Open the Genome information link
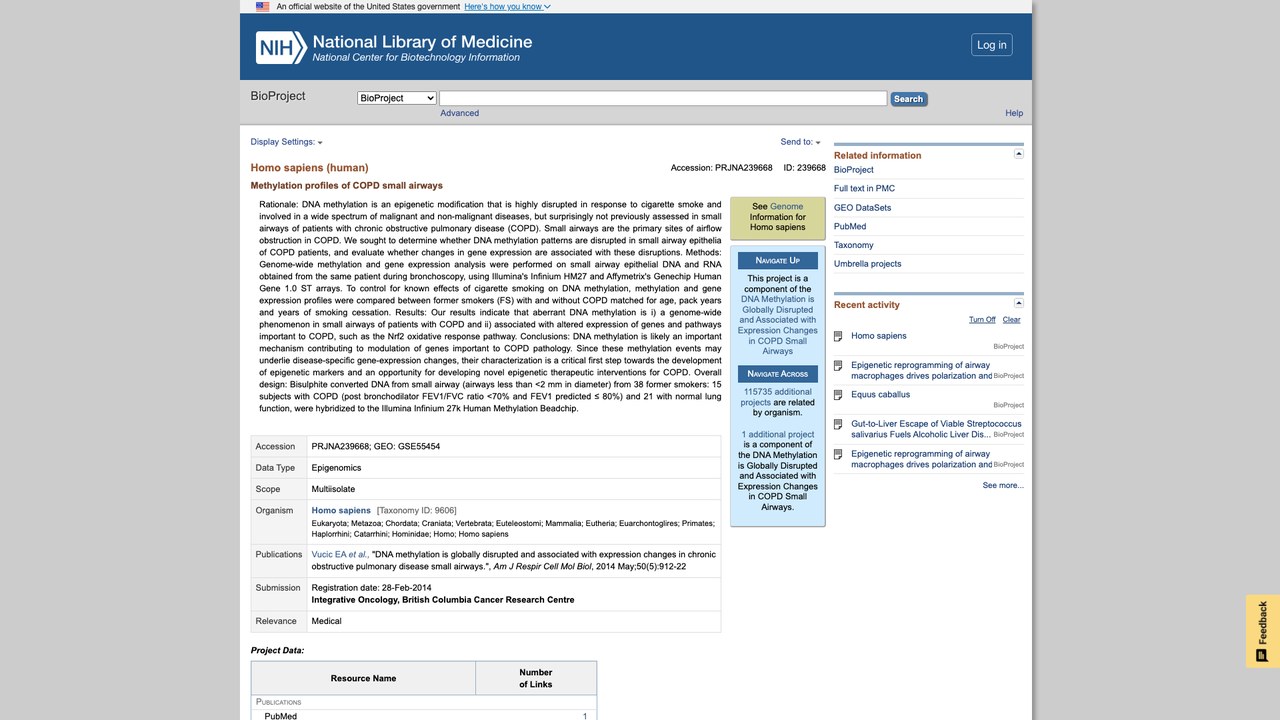Image resolution: width=1280 pixels, height=720 pixels. [x=787, y=207]
